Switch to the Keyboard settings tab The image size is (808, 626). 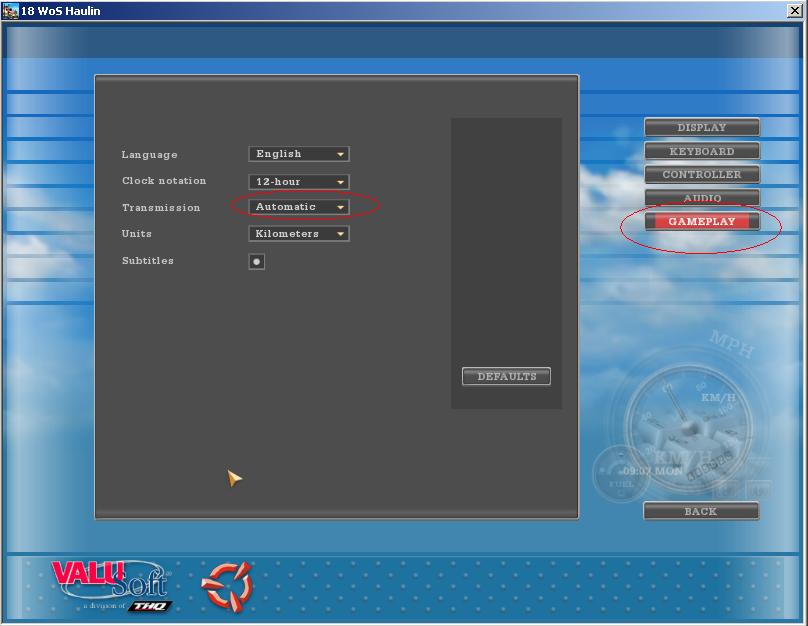click(701, 151)
